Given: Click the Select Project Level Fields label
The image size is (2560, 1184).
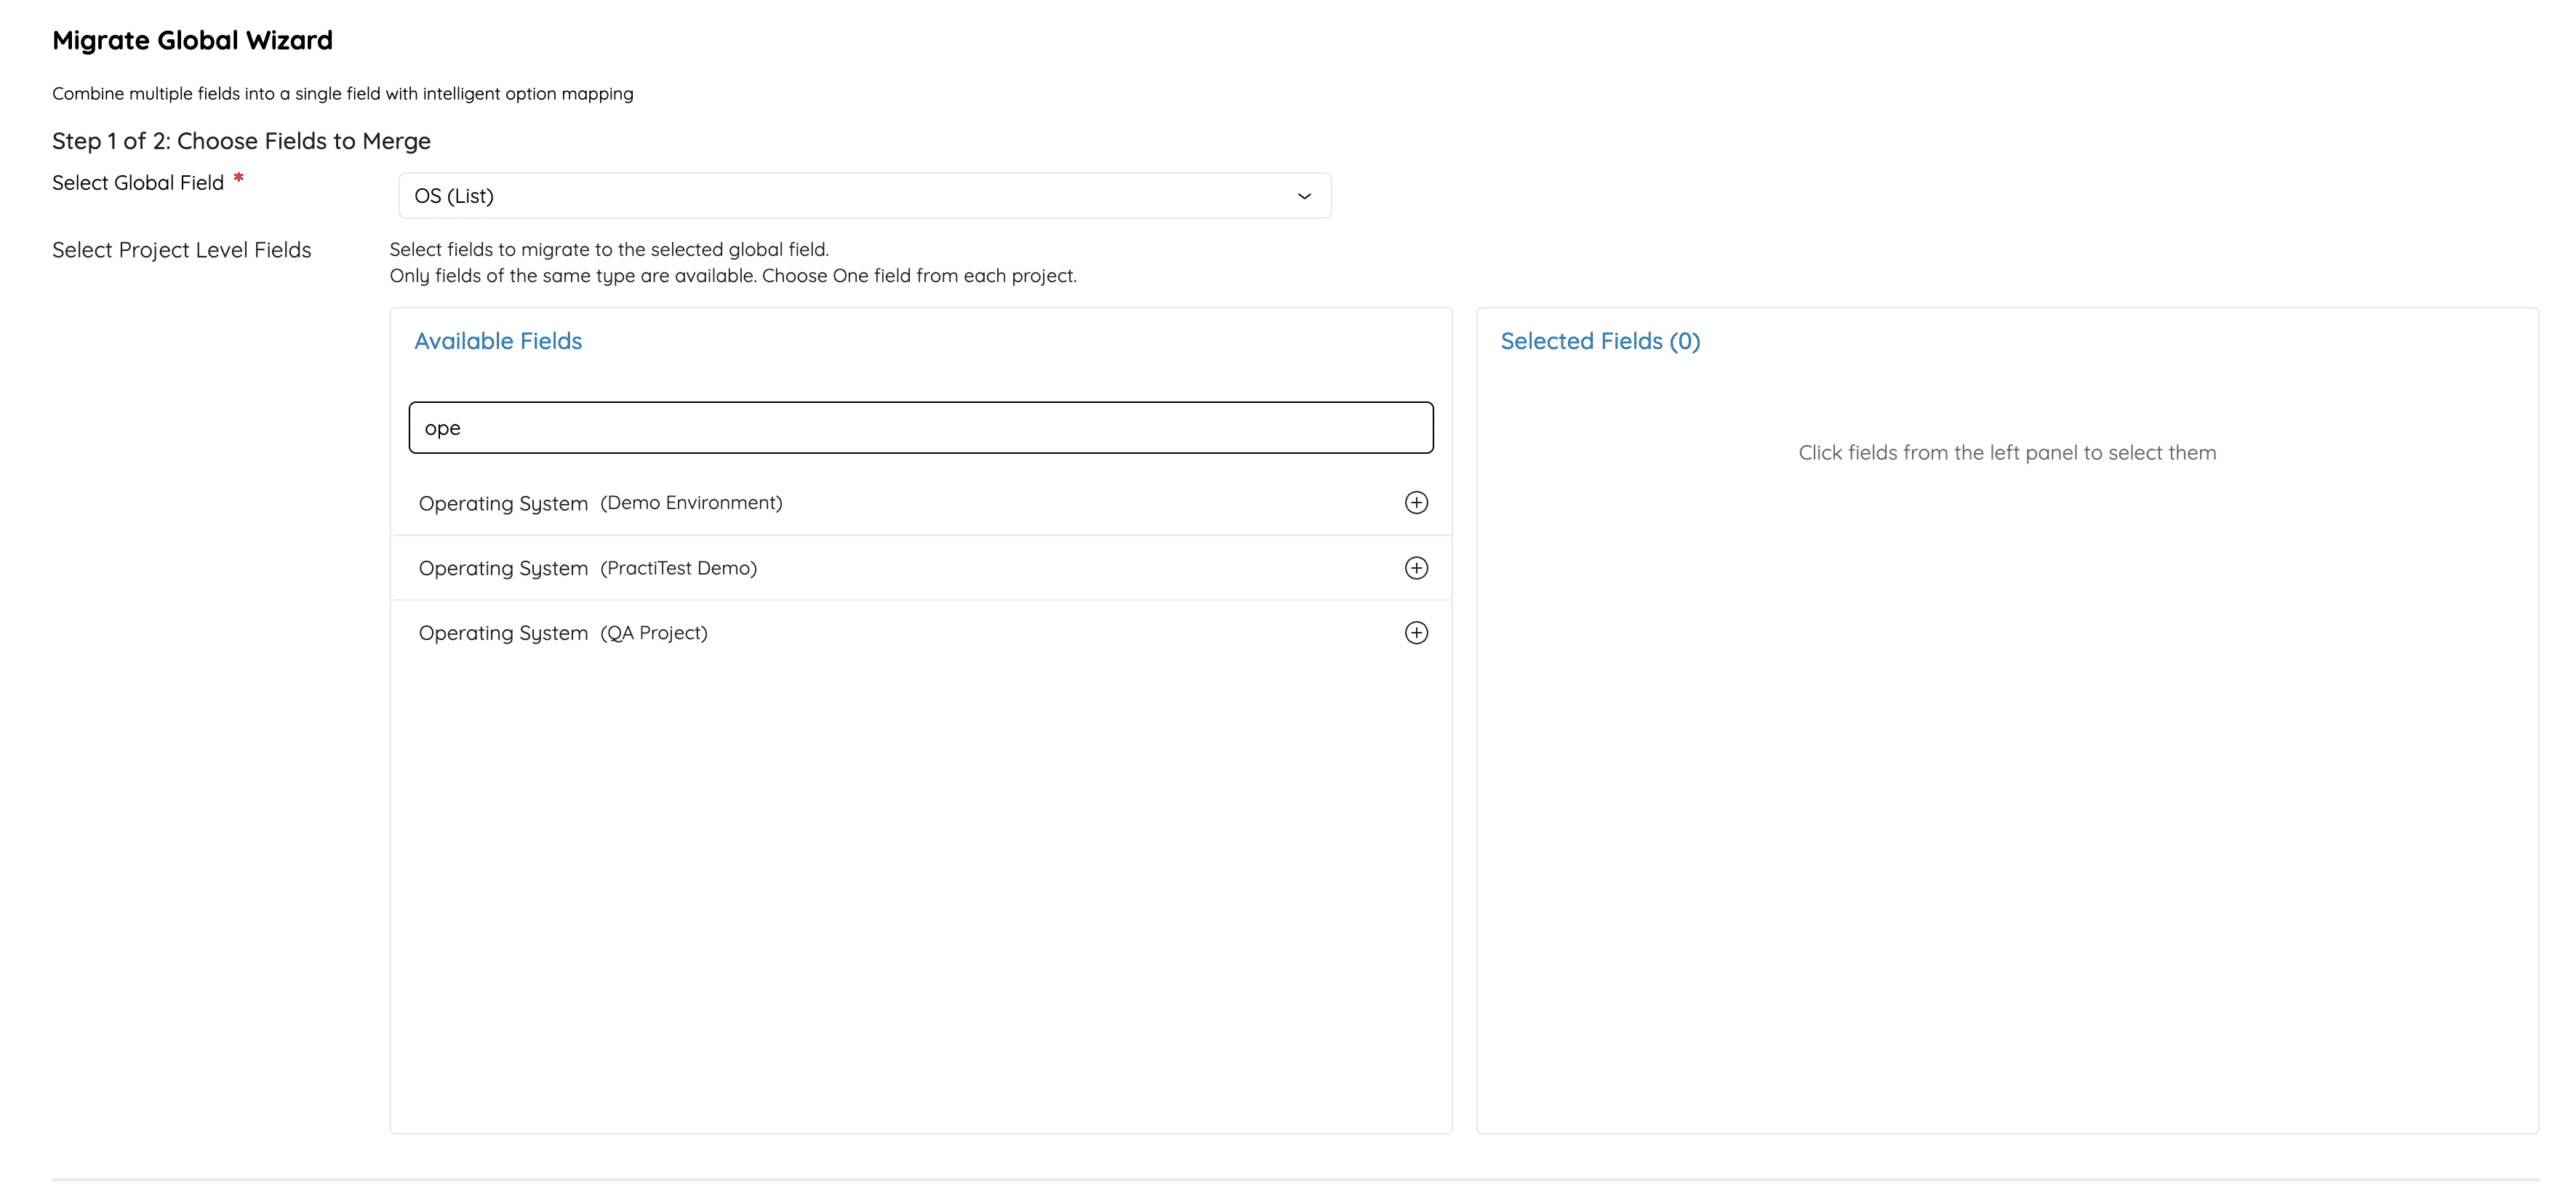Looking at the screenshot, I should click(182, 250).
